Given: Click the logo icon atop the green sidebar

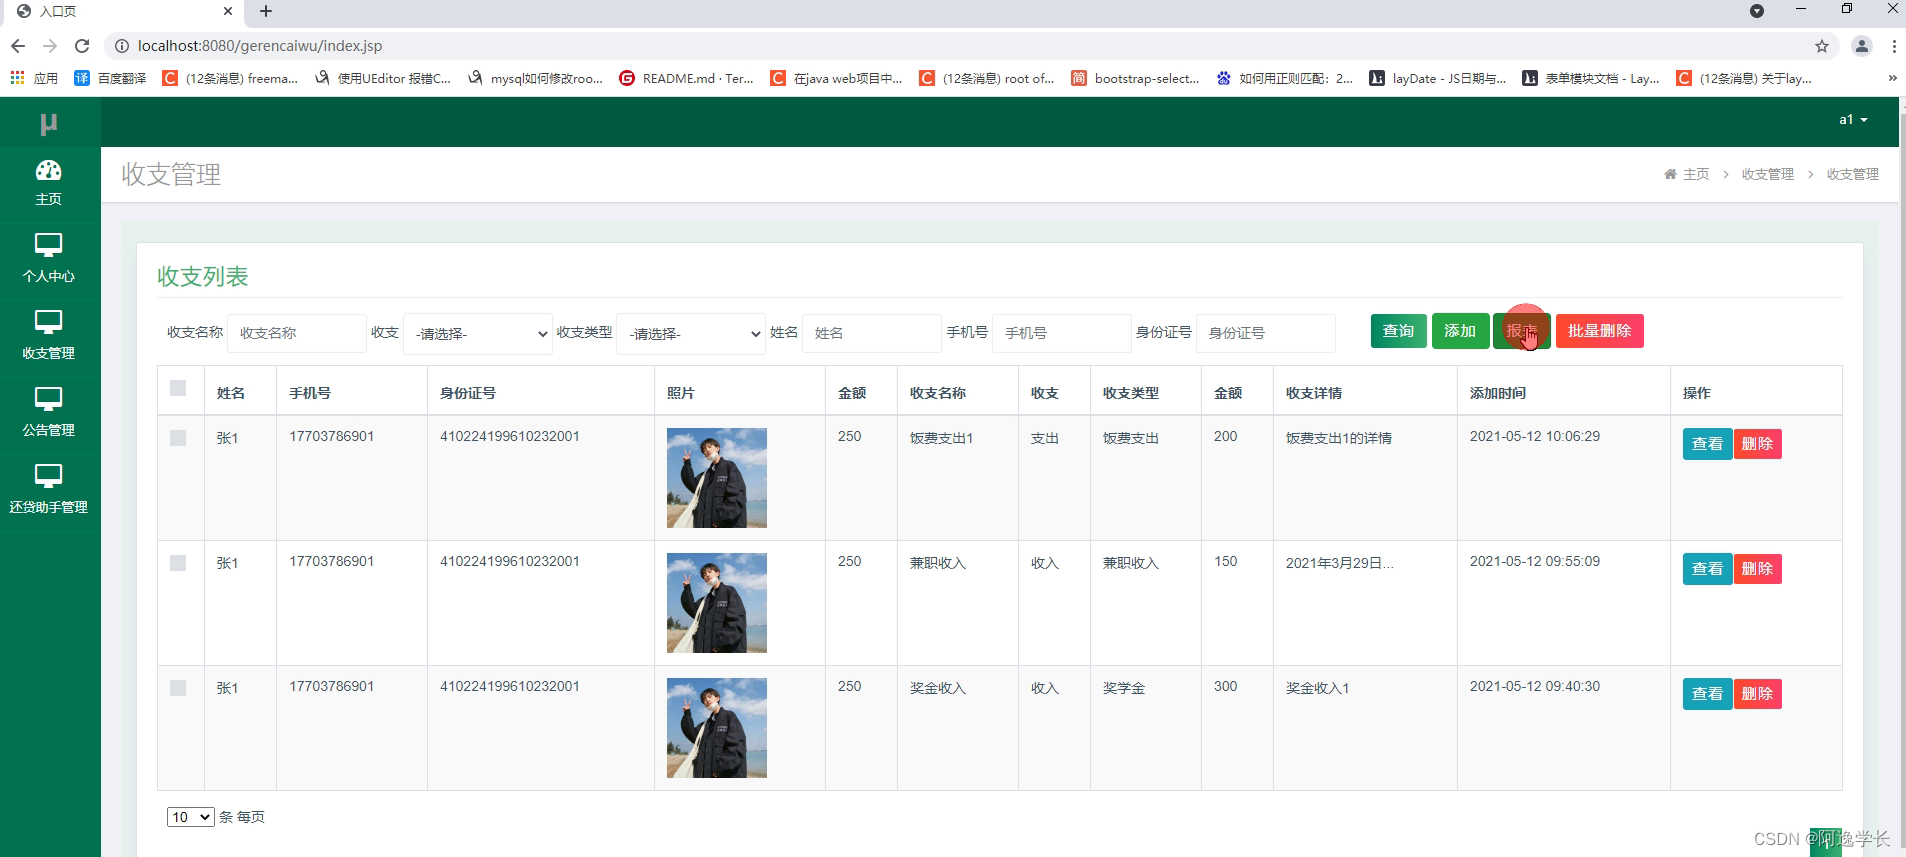Looking at the screenshot, I should click(48, 124).
